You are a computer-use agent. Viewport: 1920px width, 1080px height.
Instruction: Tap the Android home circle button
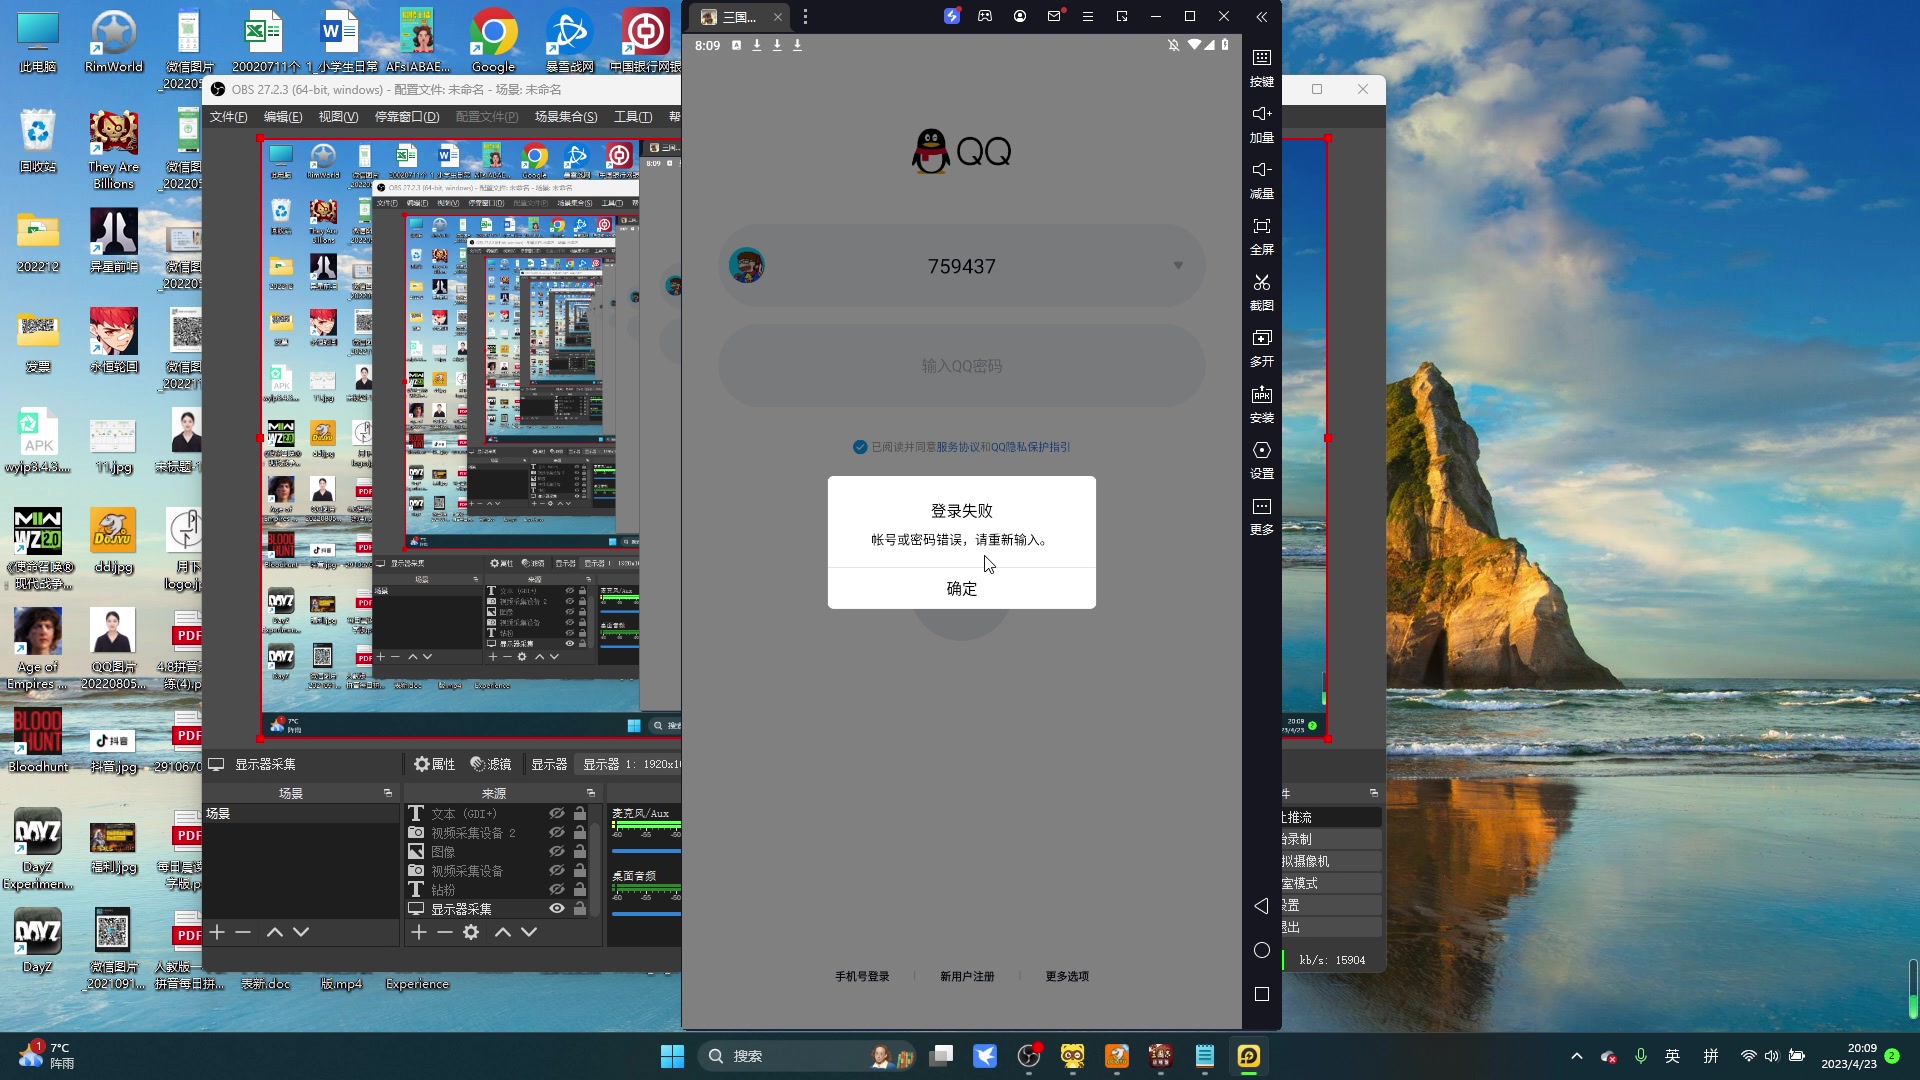pos(1262,950)
